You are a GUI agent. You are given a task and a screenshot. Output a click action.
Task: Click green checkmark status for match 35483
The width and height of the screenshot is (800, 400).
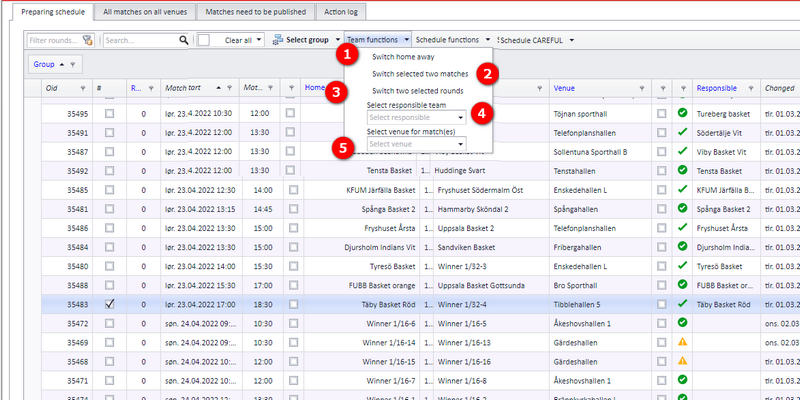(682, 304)
